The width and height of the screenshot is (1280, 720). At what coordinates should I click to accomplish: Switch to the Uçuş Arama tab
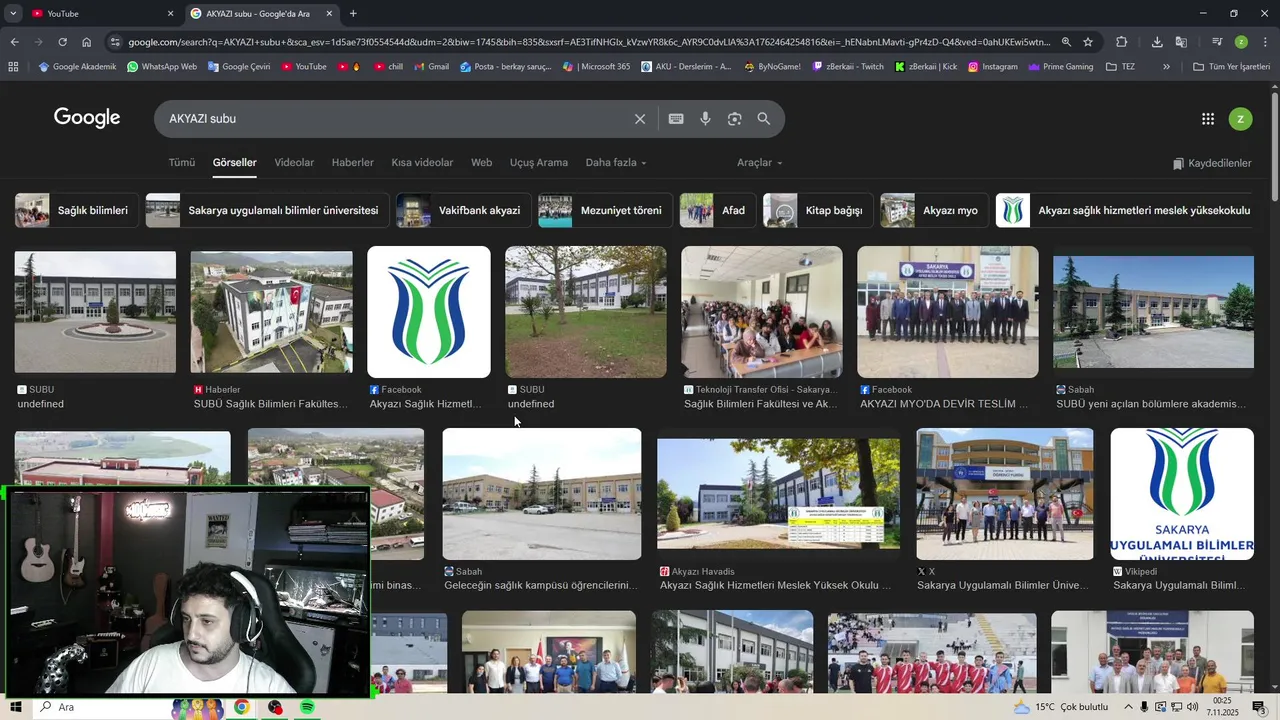point(539,163)
